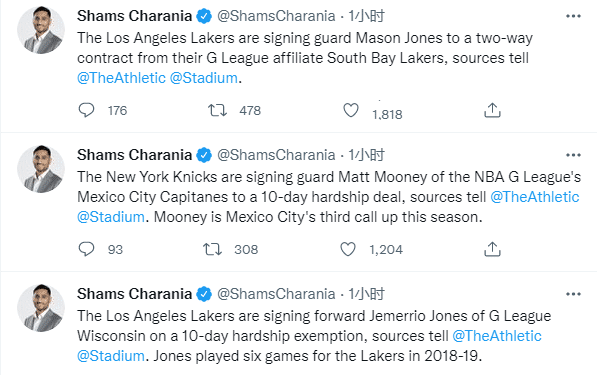Like the Matt Mooney Knicks tweet
This screenshot has height=375, width=597.
pos(348,249)
